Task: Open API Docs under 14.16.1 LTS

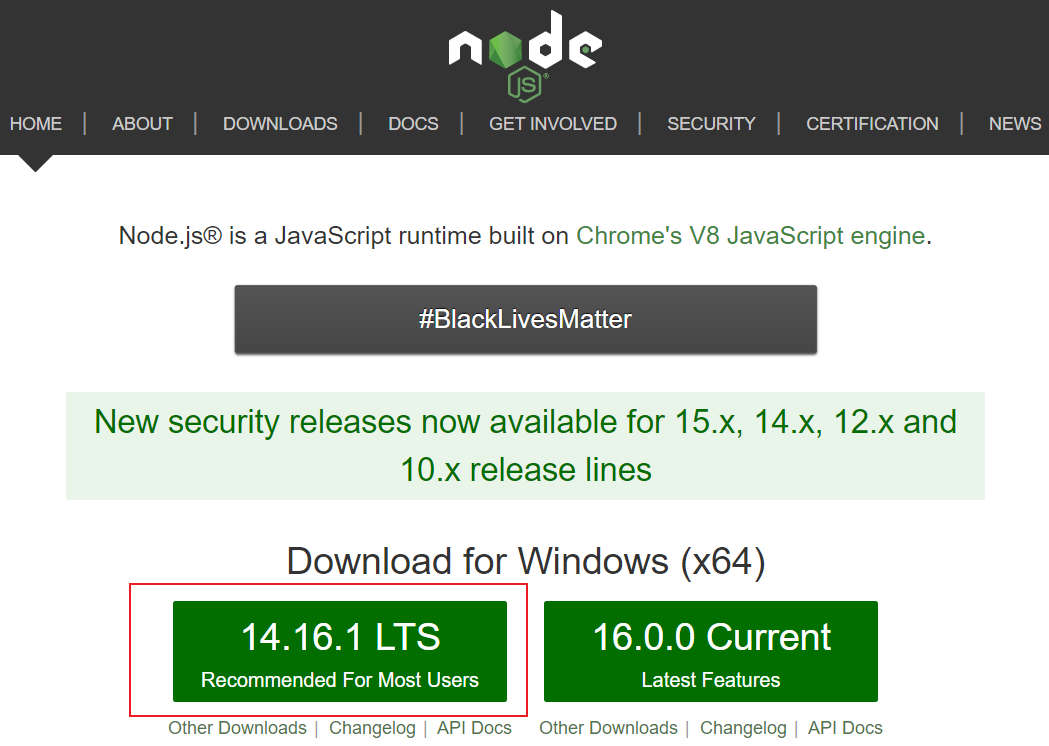Action: (474, 728)
